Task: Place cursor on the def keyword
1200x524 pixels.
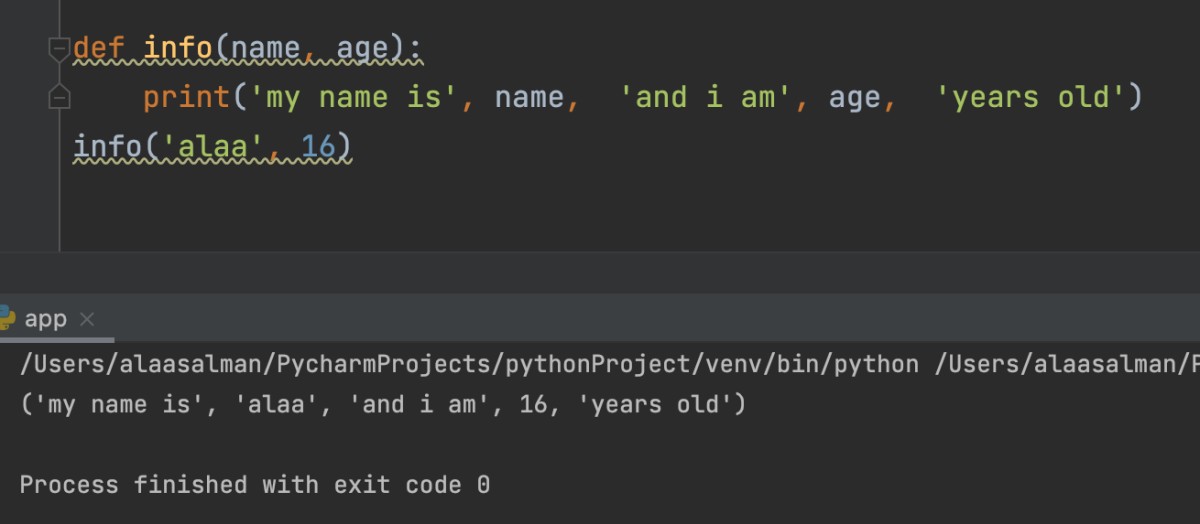Action: pyautogui.click(x=99, y=47)
